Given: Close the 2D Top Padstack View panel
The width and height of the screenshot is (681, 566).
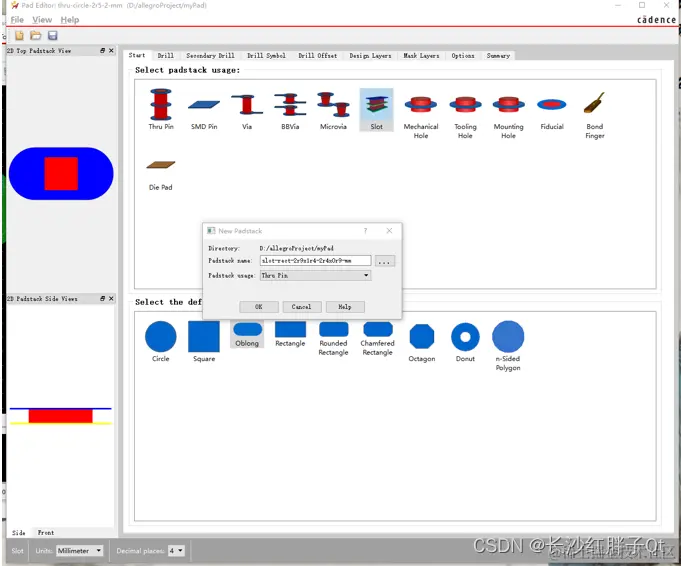Looking at the screenshot, I should pyautogui.click(x=111, y=50).
